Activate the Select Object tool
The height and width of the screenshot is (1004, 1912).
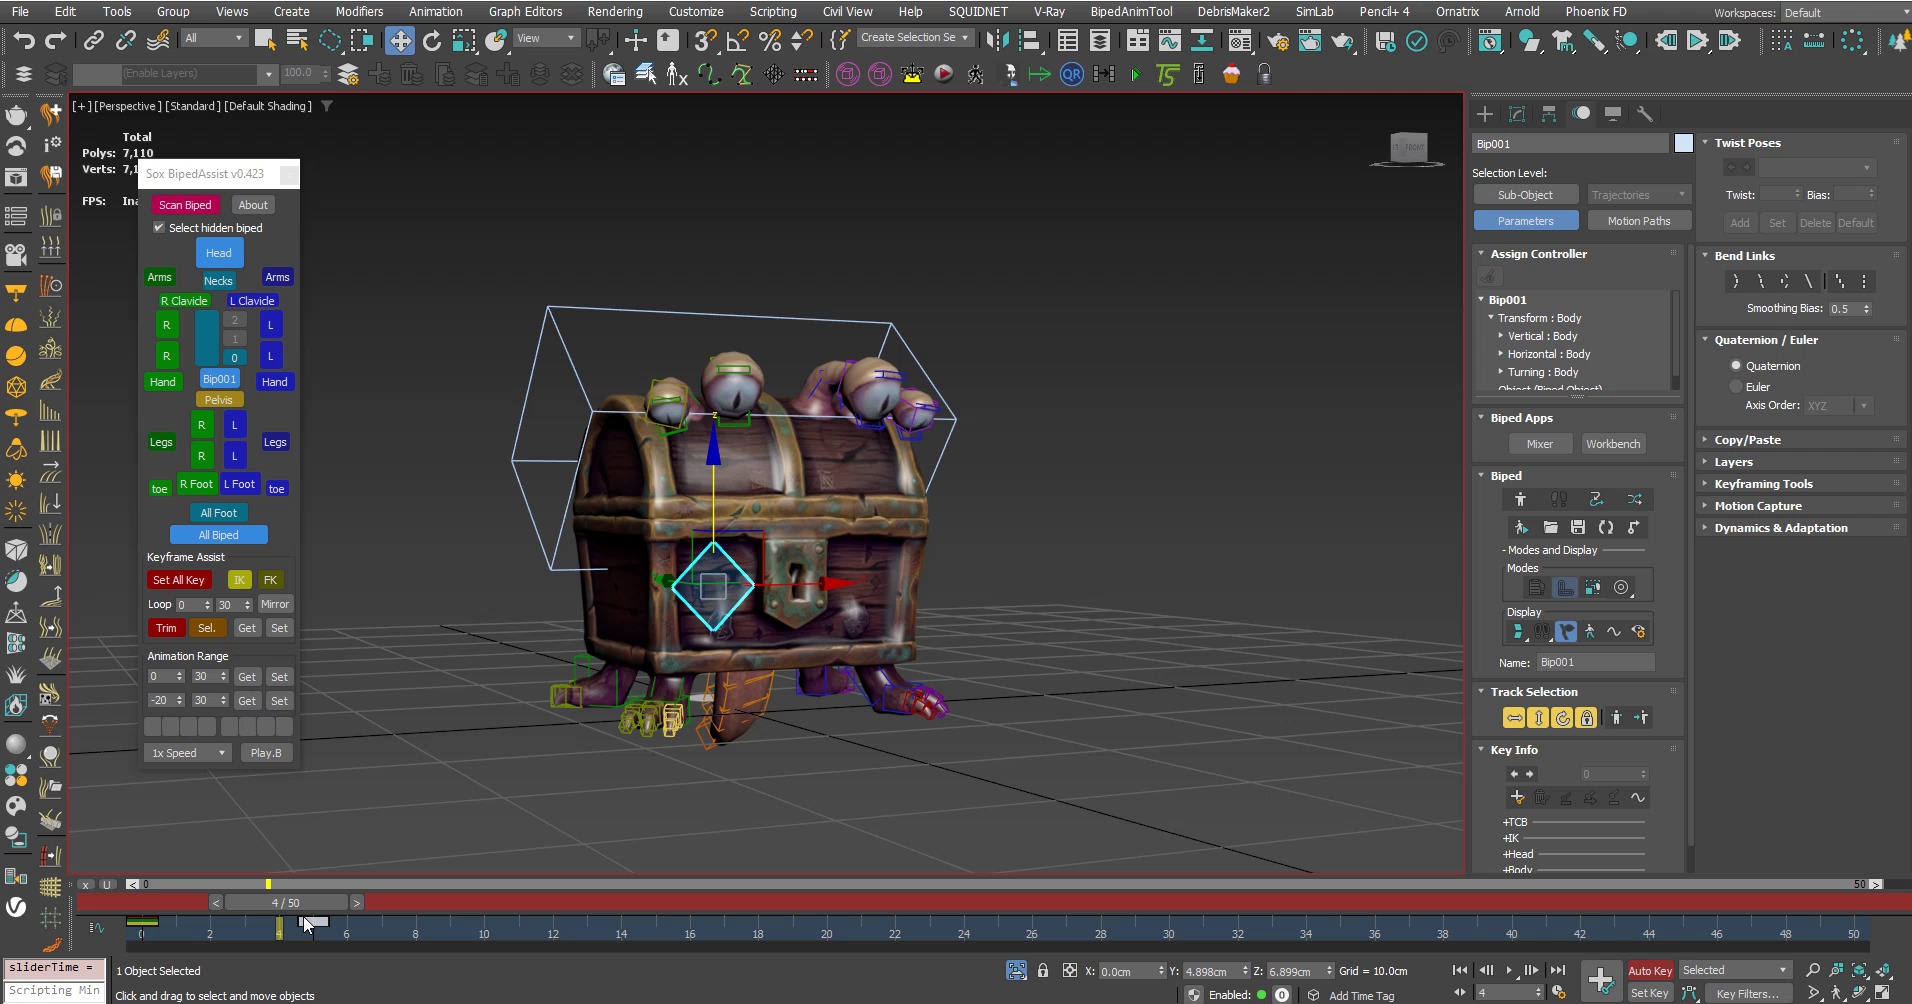pyautogui.click(x=265, y=40)
